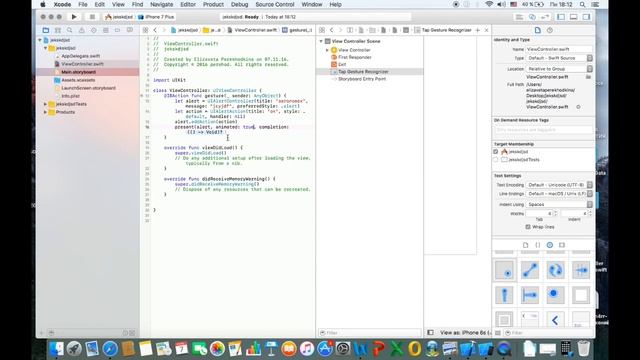Collapse View Controller Scene in outline

[x=321, y=41]
